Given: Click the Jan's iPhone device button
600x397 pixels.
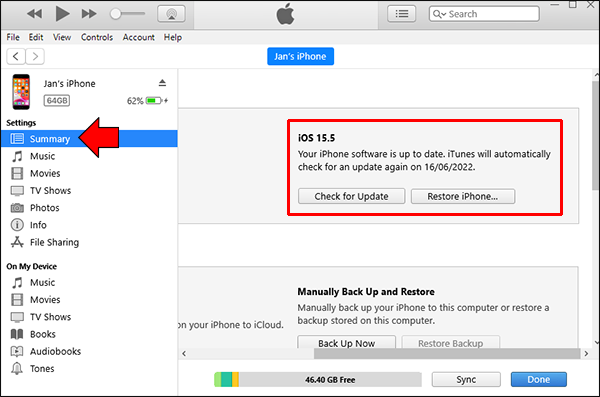Looking at the screenshot, I should tap(300, 56).
